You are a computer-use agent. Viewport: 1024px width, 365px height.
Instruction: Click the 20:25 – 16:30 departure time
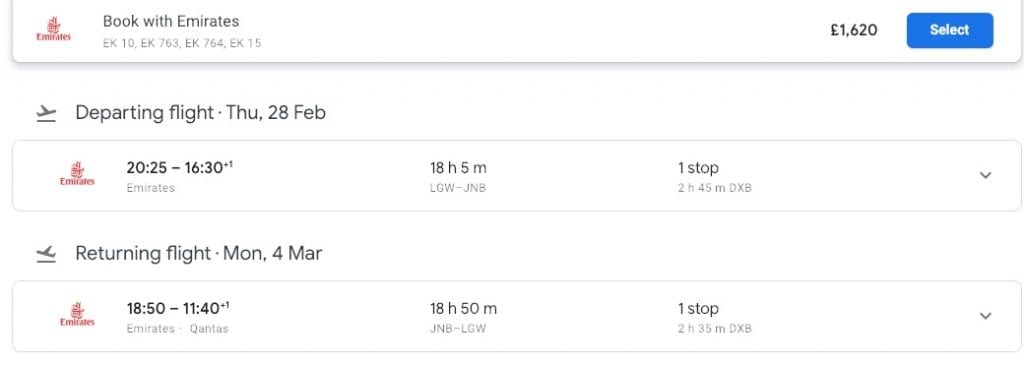point(180,168)
